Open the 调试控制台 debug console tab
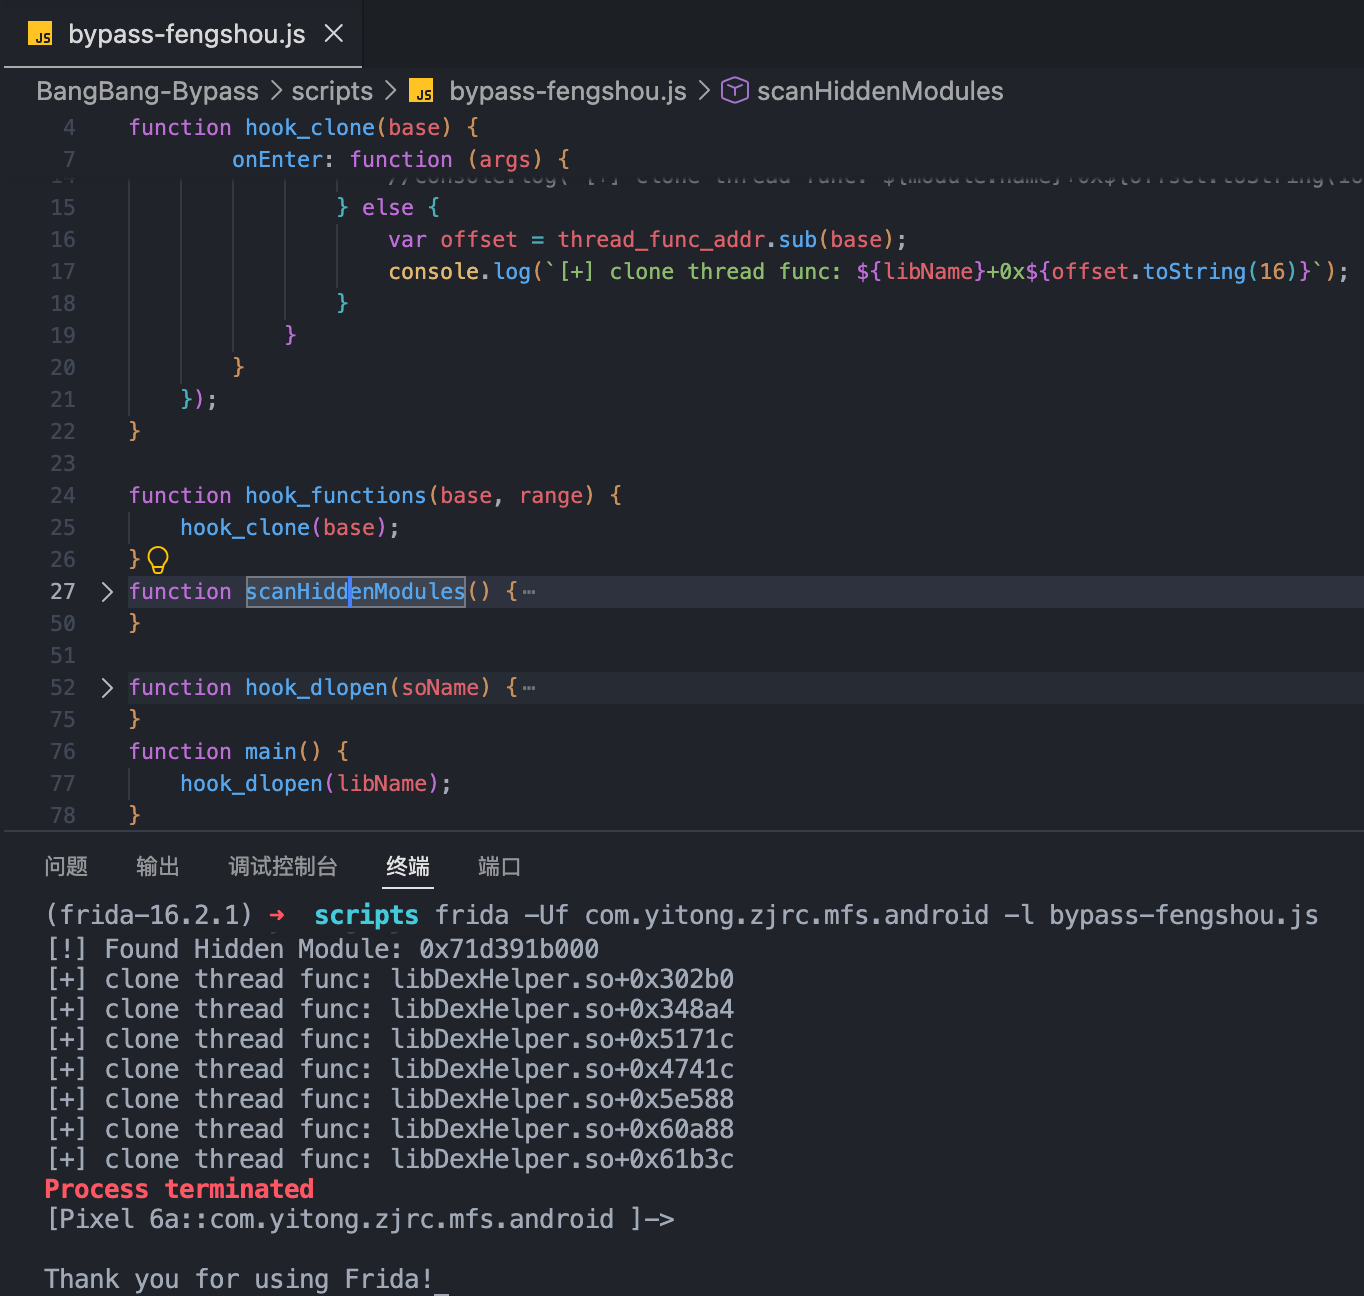The height and width of the screenshot is (1296, 1364). tap(283, 866)
